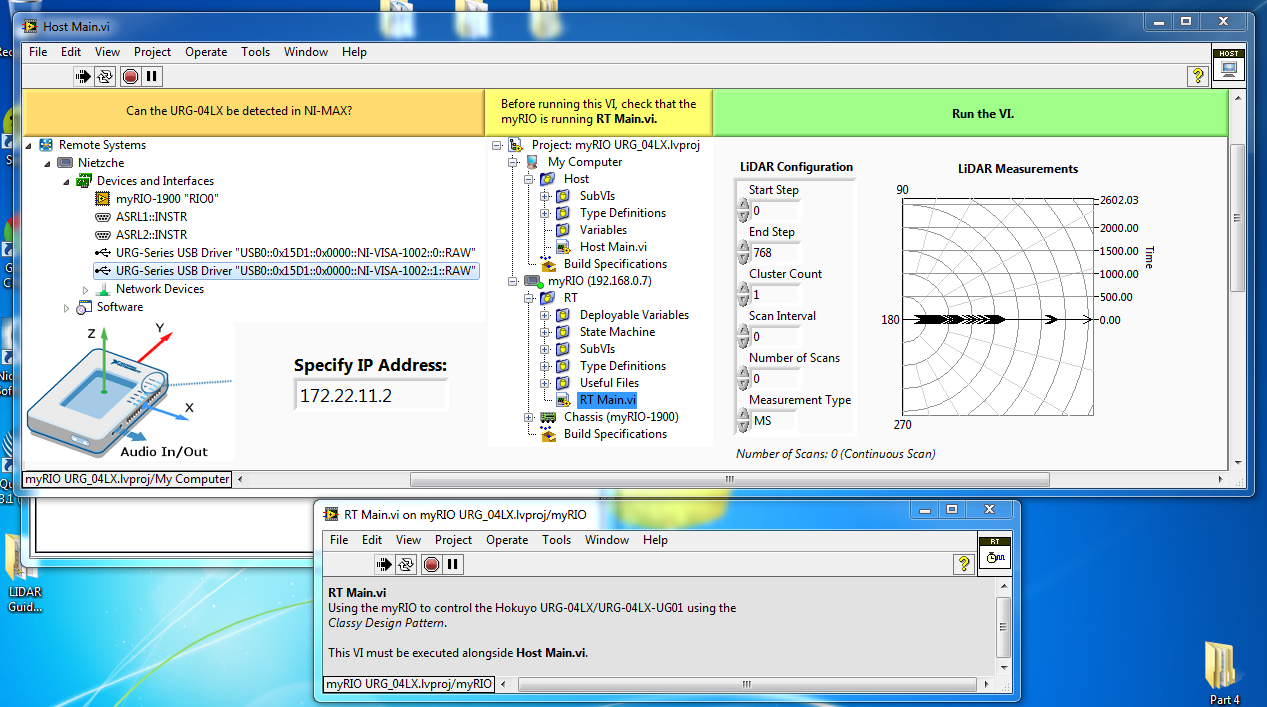Open Part 4 folder on the desktop
Image resolution: width=1267 pixels, height=707 pixels.
(x=1222, y=672)
